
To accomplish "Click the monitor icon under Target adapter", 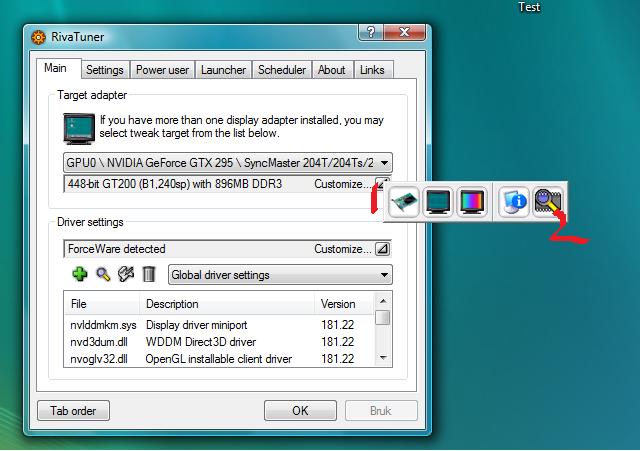I will click(79, 129).
